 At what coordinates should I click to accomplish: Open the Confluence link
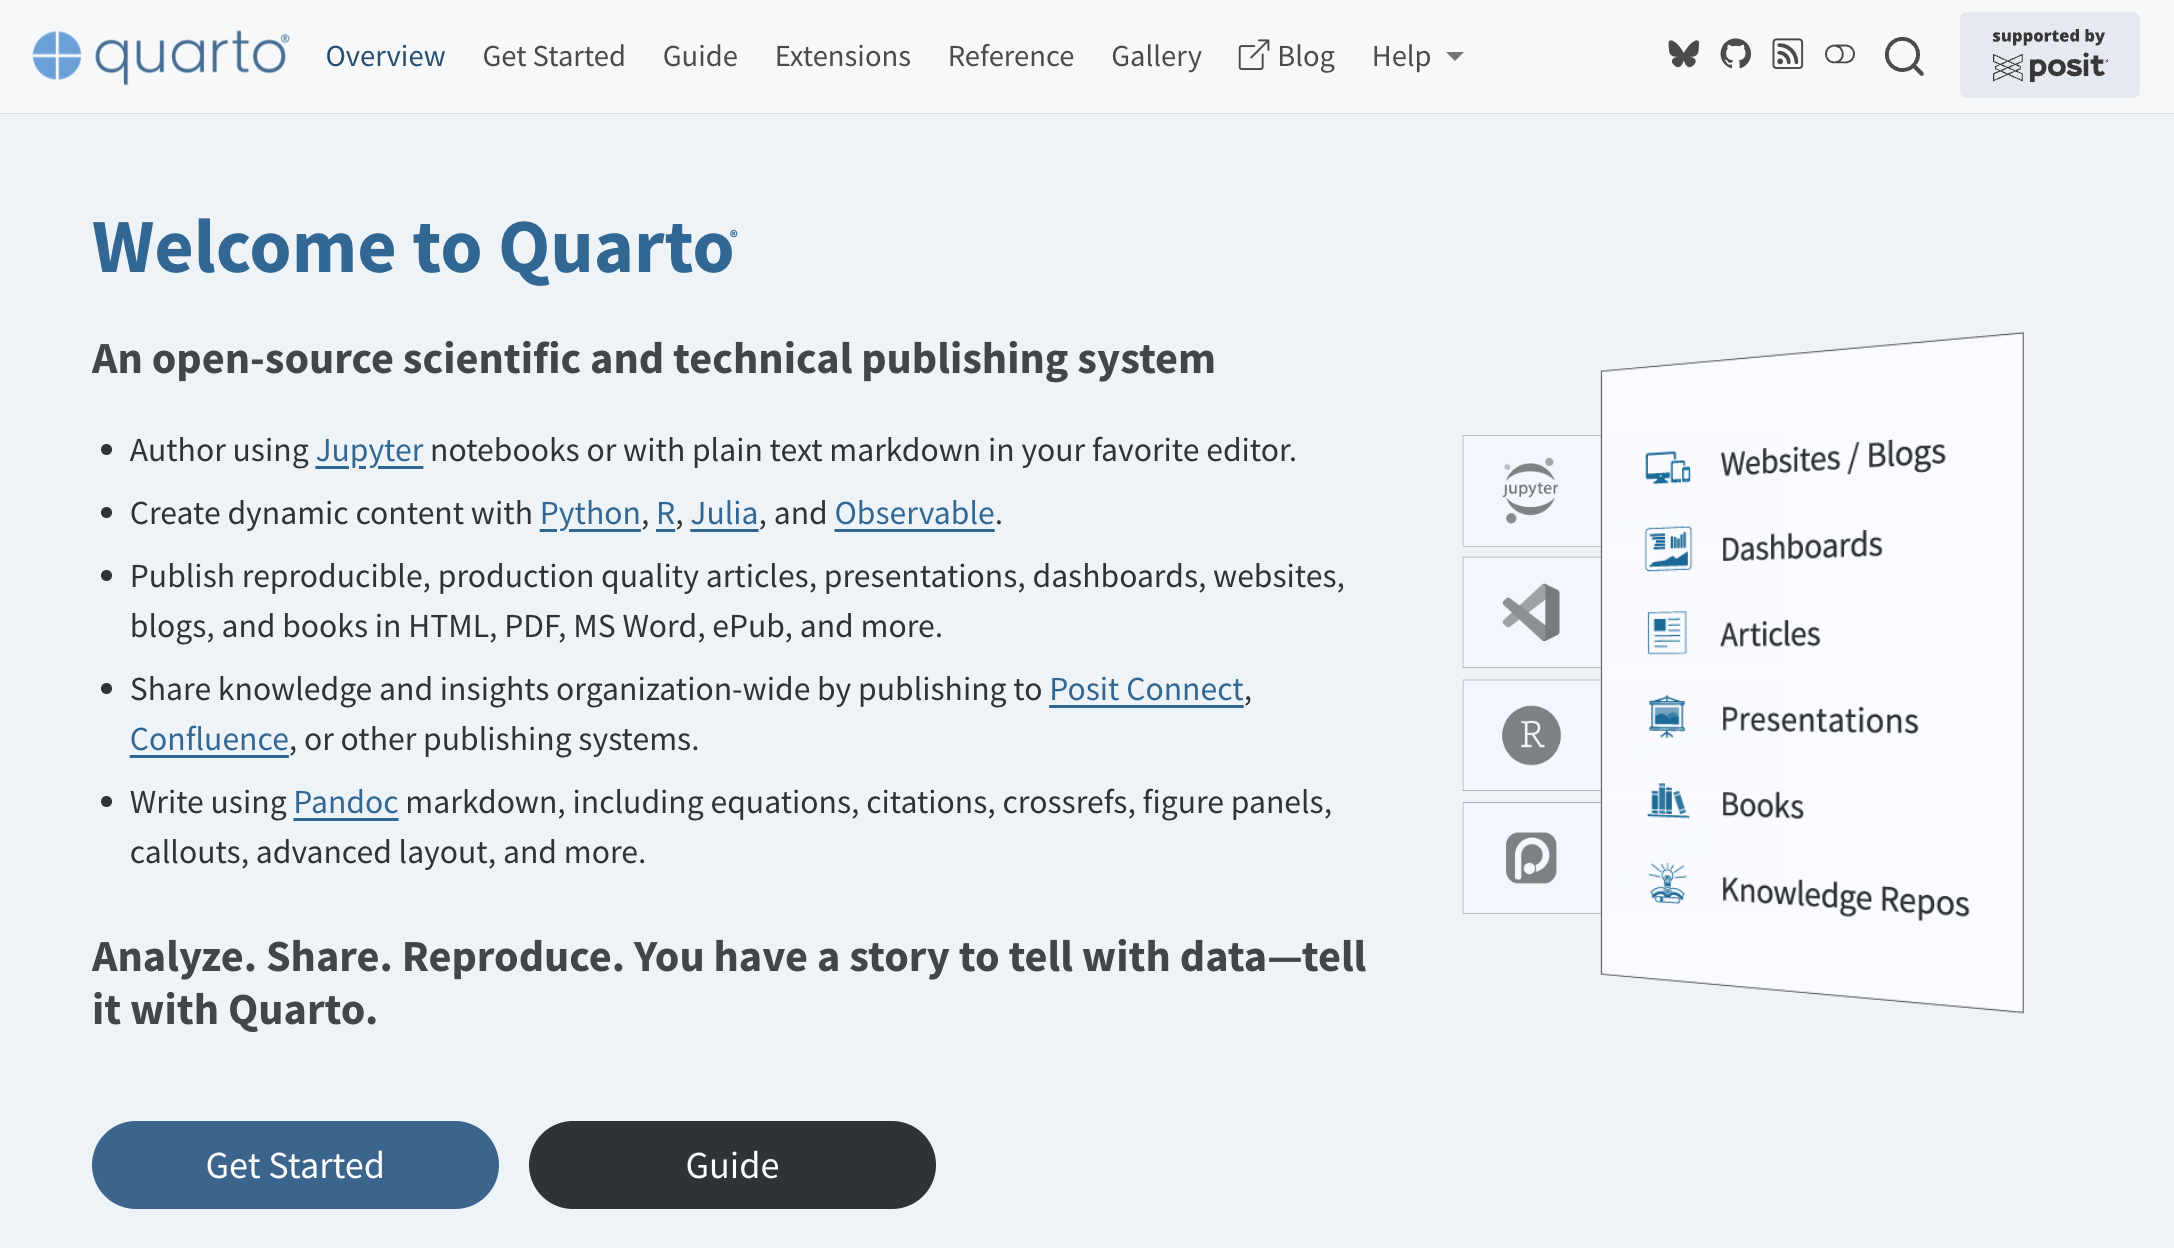pyautogui.click(x=209, y=739)
